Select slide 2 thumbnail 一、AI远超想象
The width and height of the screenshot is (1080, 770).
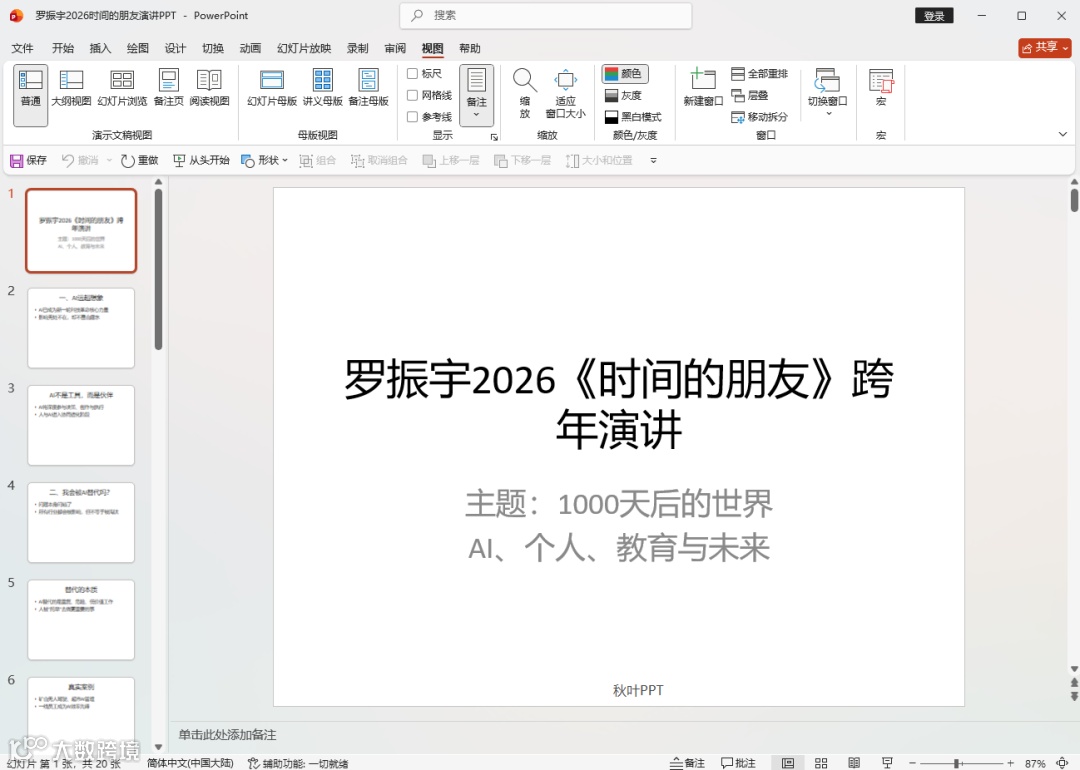(81, 328)
